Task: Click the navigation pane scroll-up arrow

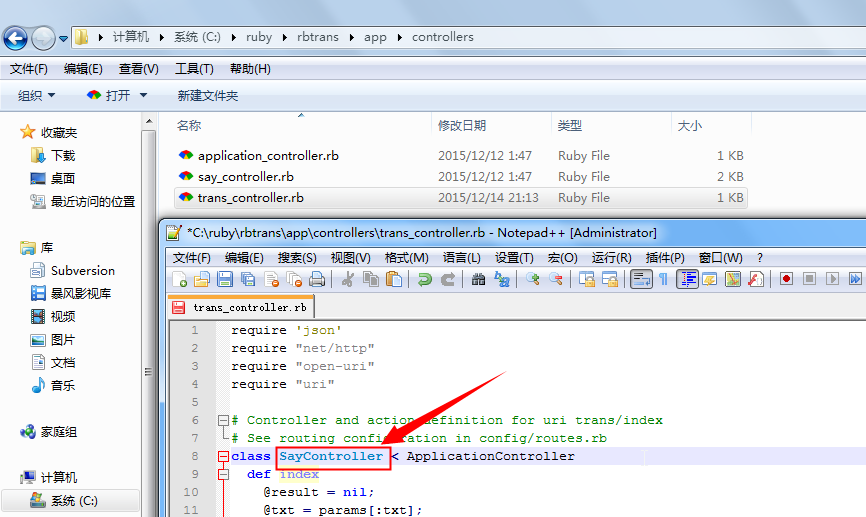Action: [x=149, y=122]
